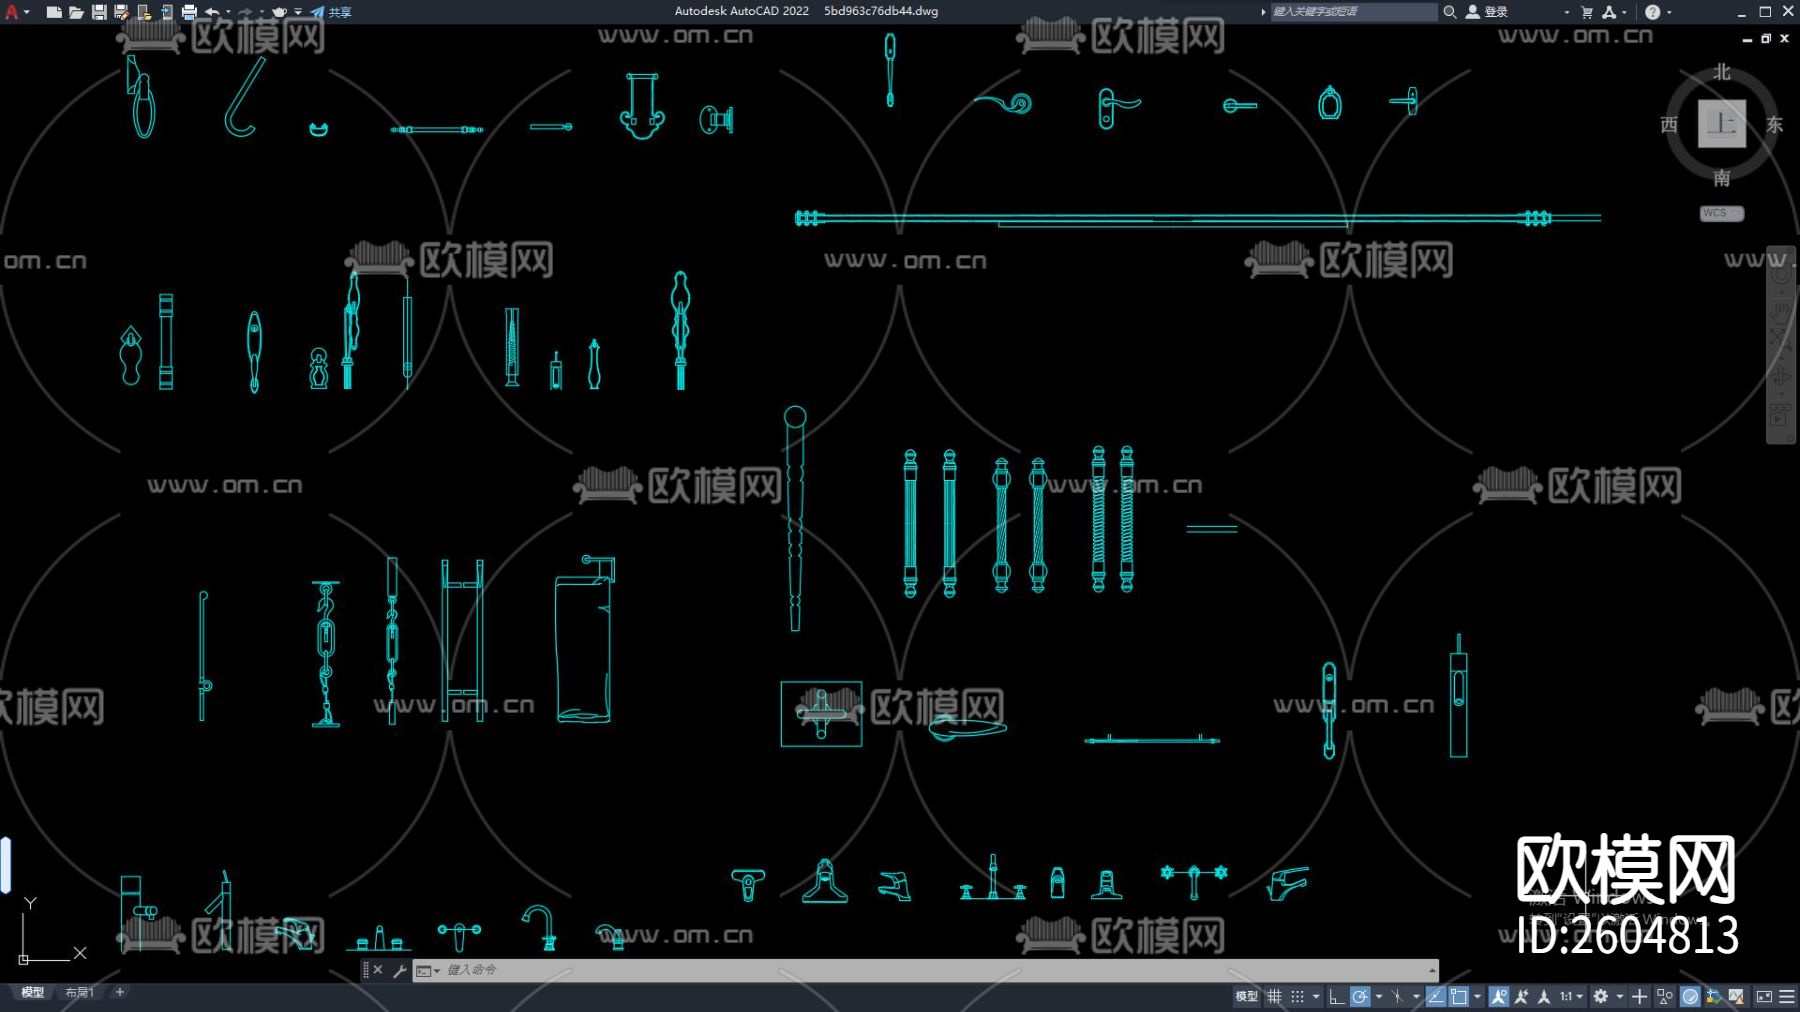Click 南 south on the ViewCube compass
Image resolution: width=1800 pixels, height=1012 pixels.
[x=1721, y=178]
